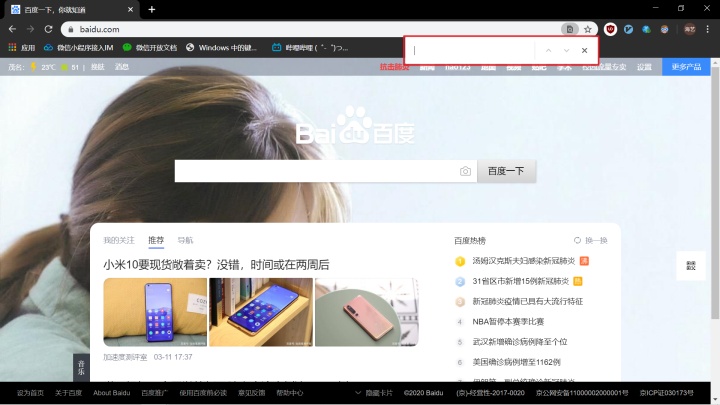Viewport: 720px width, 405px height.
Task: Switch to the 推荐 tab
Action: [156, 240]
